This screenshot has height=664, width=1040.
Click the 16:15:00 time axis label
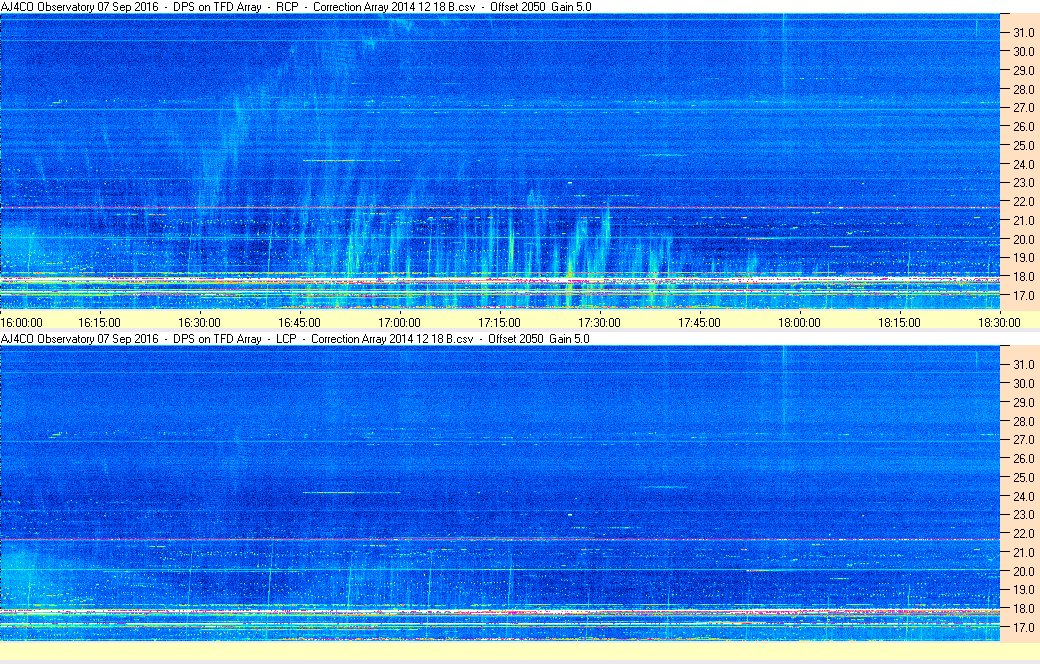click(x=100, y=322)
